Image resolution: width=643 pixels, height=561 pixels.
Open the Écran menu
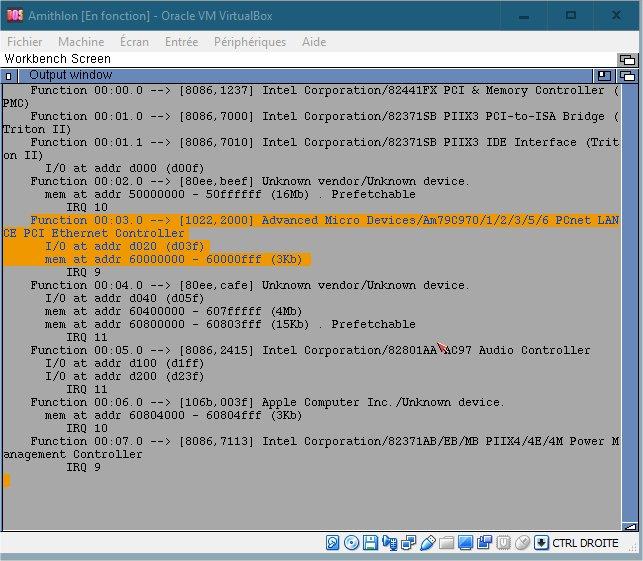click(135, 42)
